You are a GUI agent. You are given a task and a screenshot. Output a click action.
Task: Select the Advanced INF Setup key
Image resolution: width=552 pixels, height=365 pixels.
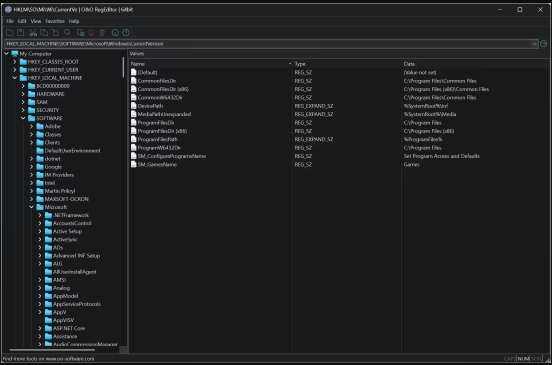coord(76,256)
